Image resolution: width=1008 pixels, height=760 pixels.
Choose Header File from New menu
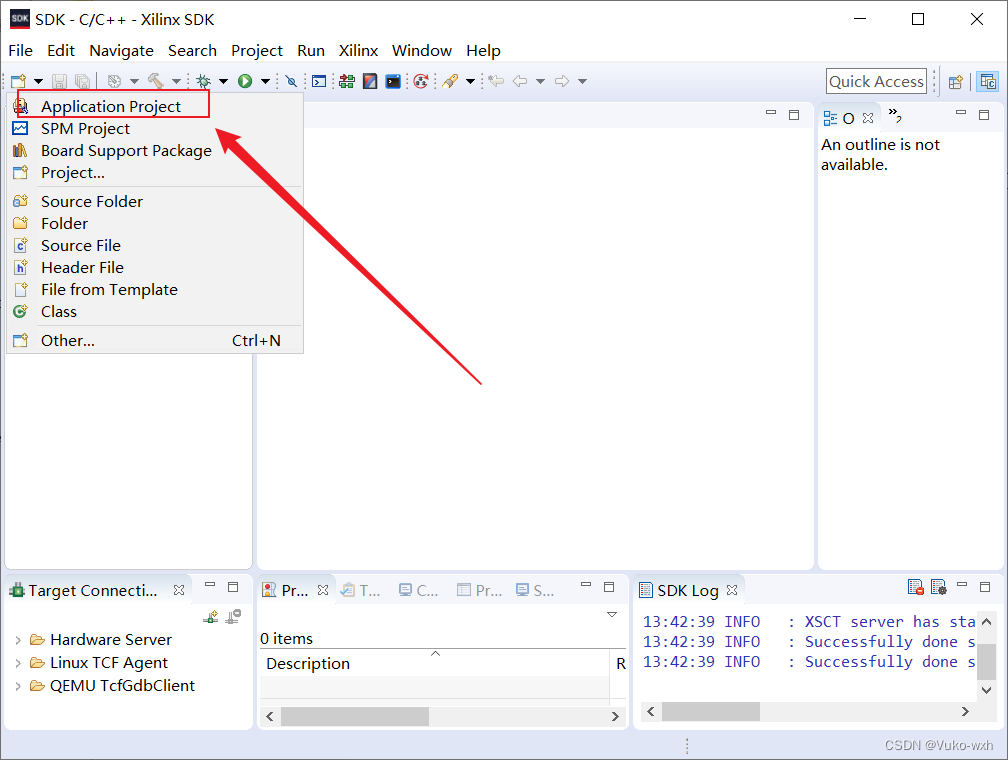(154, 267)
